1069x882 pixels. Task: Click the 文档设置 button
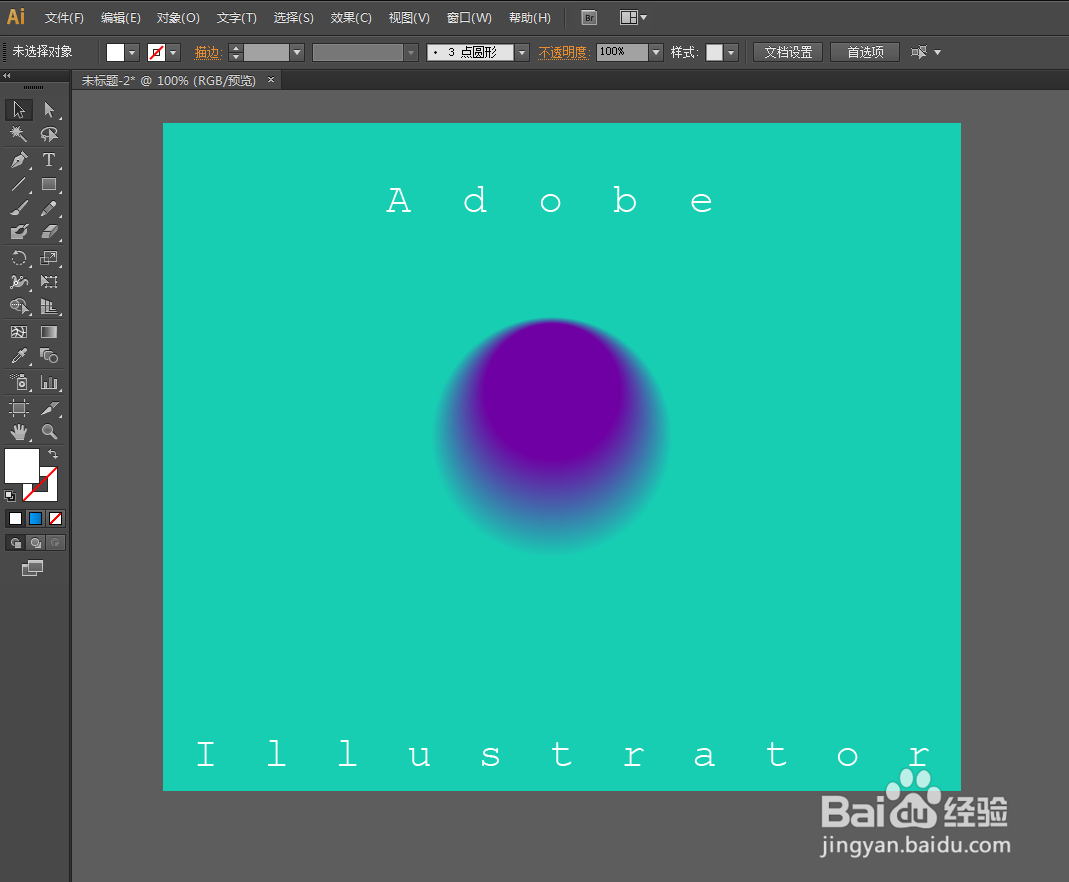tap(788, 52)
